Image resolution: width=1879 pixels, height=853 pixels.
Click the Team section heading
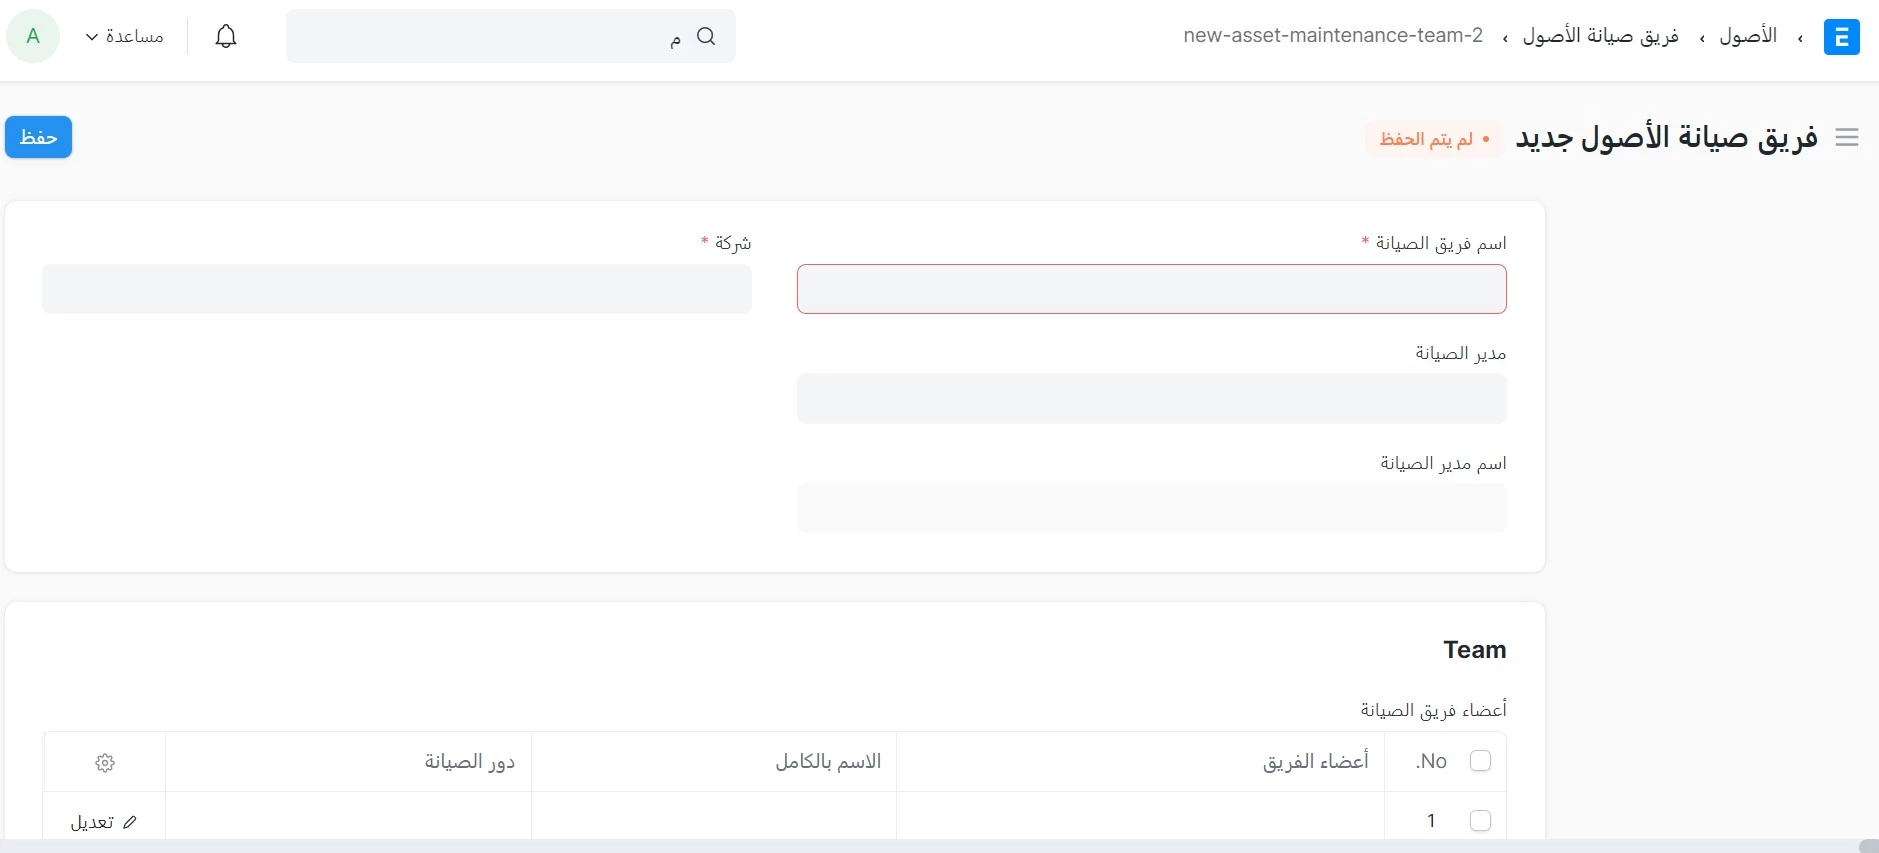coord(1475,650)
